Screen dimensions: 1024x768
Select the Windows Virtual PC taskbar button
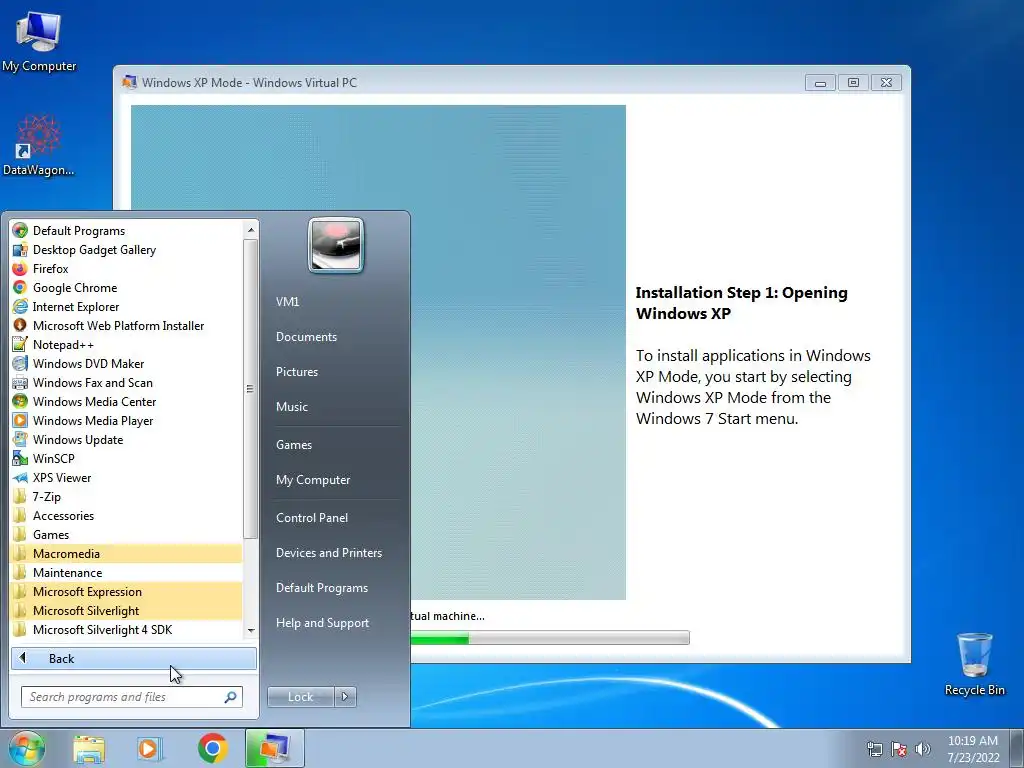click(x=275, y=748)
